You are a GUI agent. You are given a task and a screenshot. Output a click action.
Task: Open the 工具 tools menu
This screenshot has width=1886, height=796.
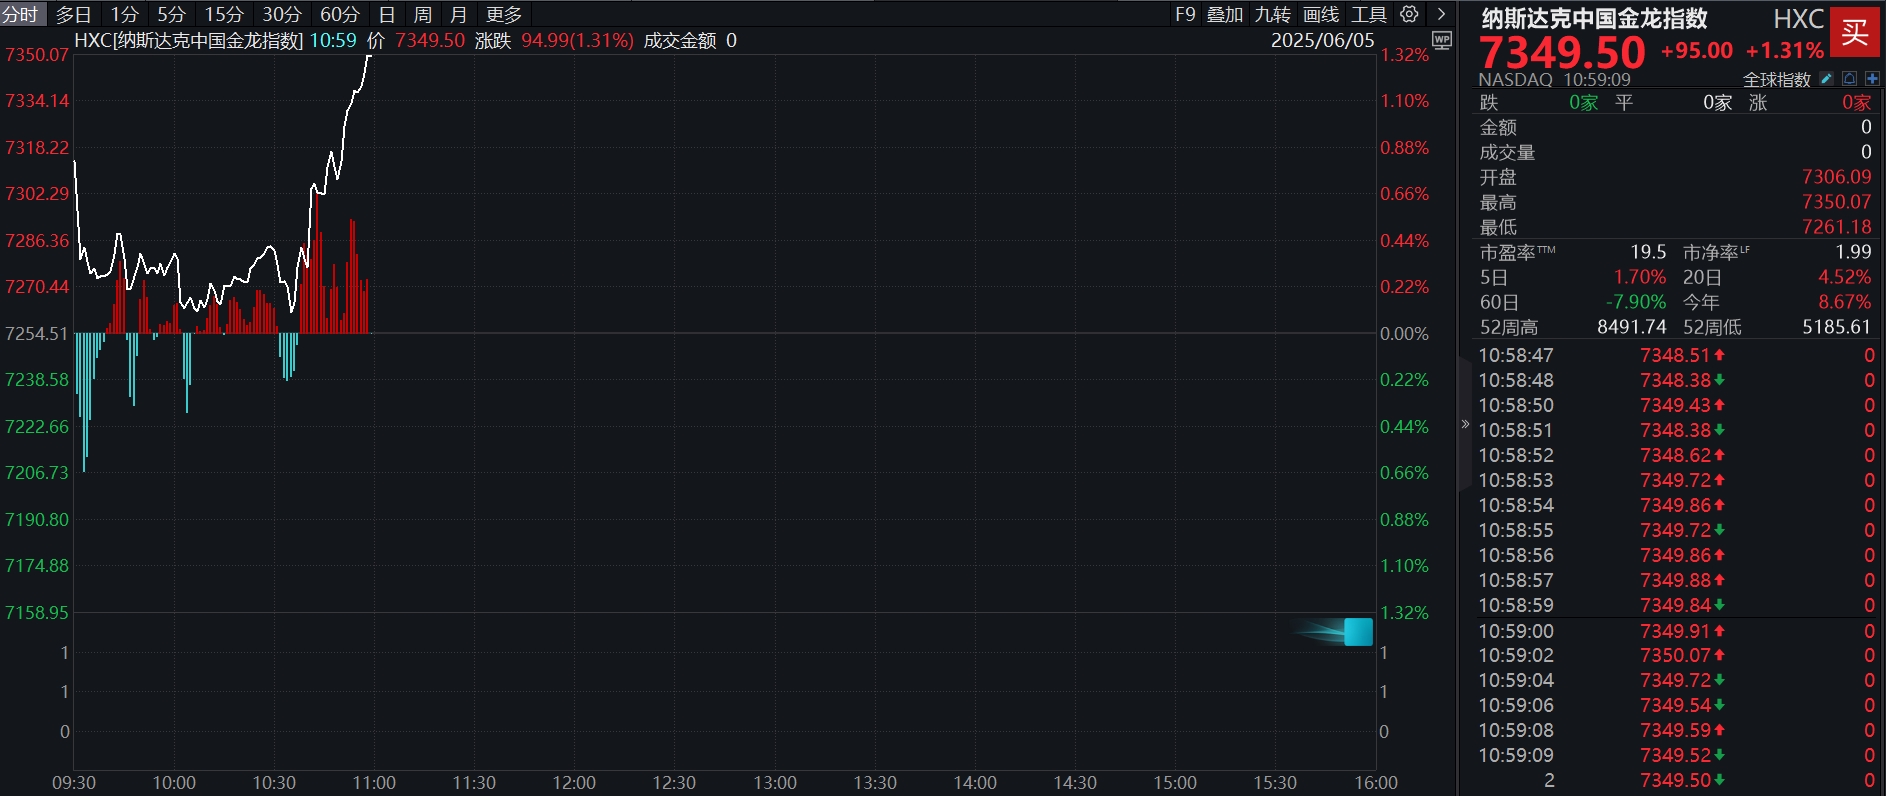coord(1369,14)
